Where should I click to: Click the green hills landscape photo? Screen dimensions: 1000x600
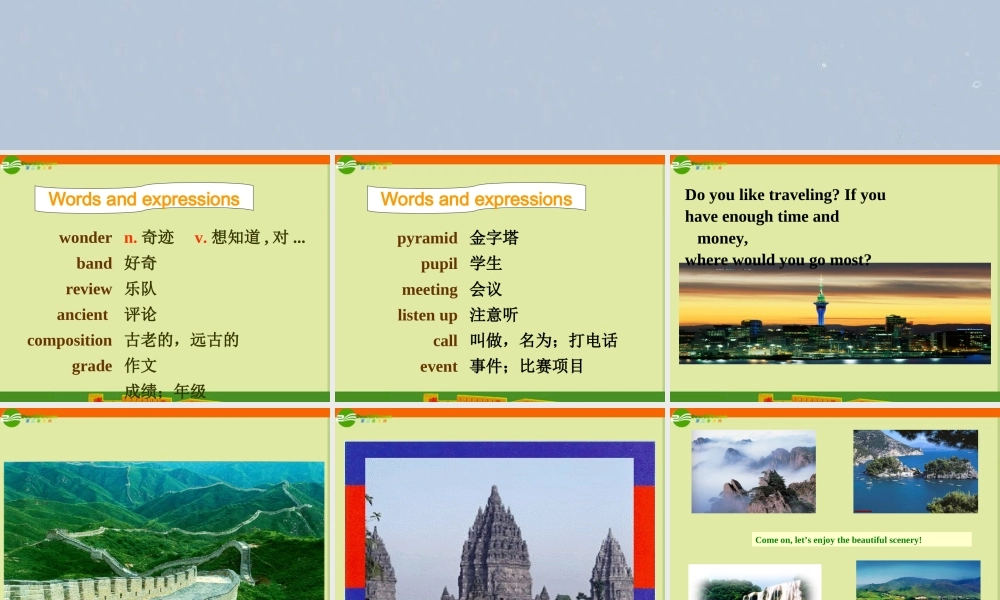(x=918, y=580)
